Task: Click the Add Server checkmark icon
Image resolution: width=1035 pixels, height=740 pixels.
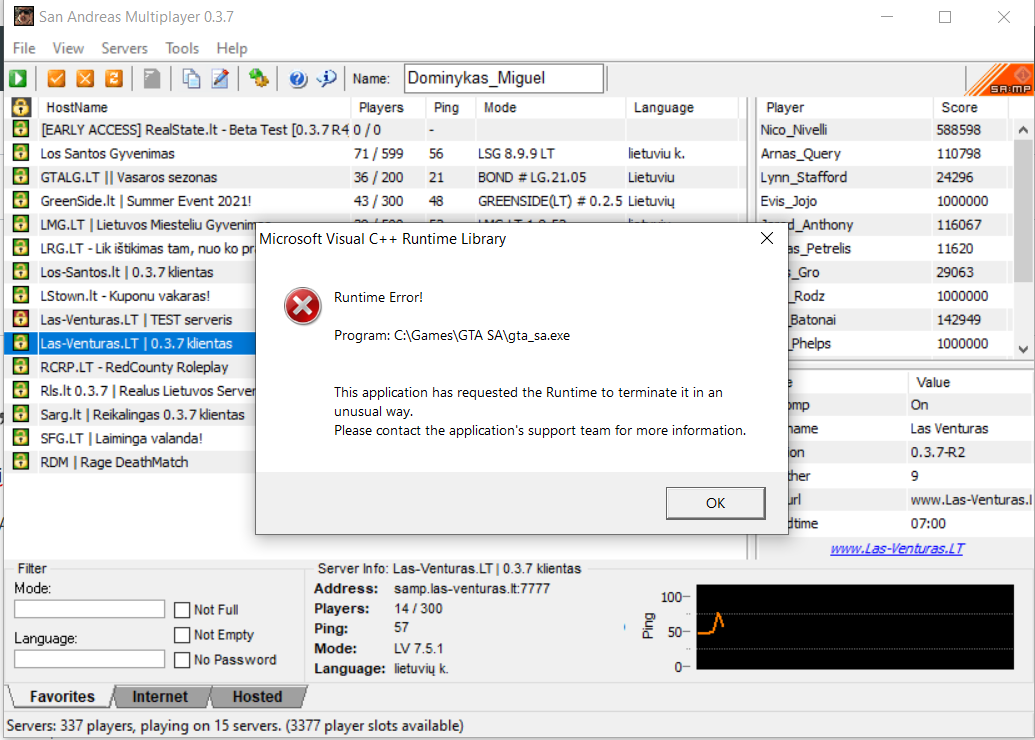Action: [x=57, y=79]
